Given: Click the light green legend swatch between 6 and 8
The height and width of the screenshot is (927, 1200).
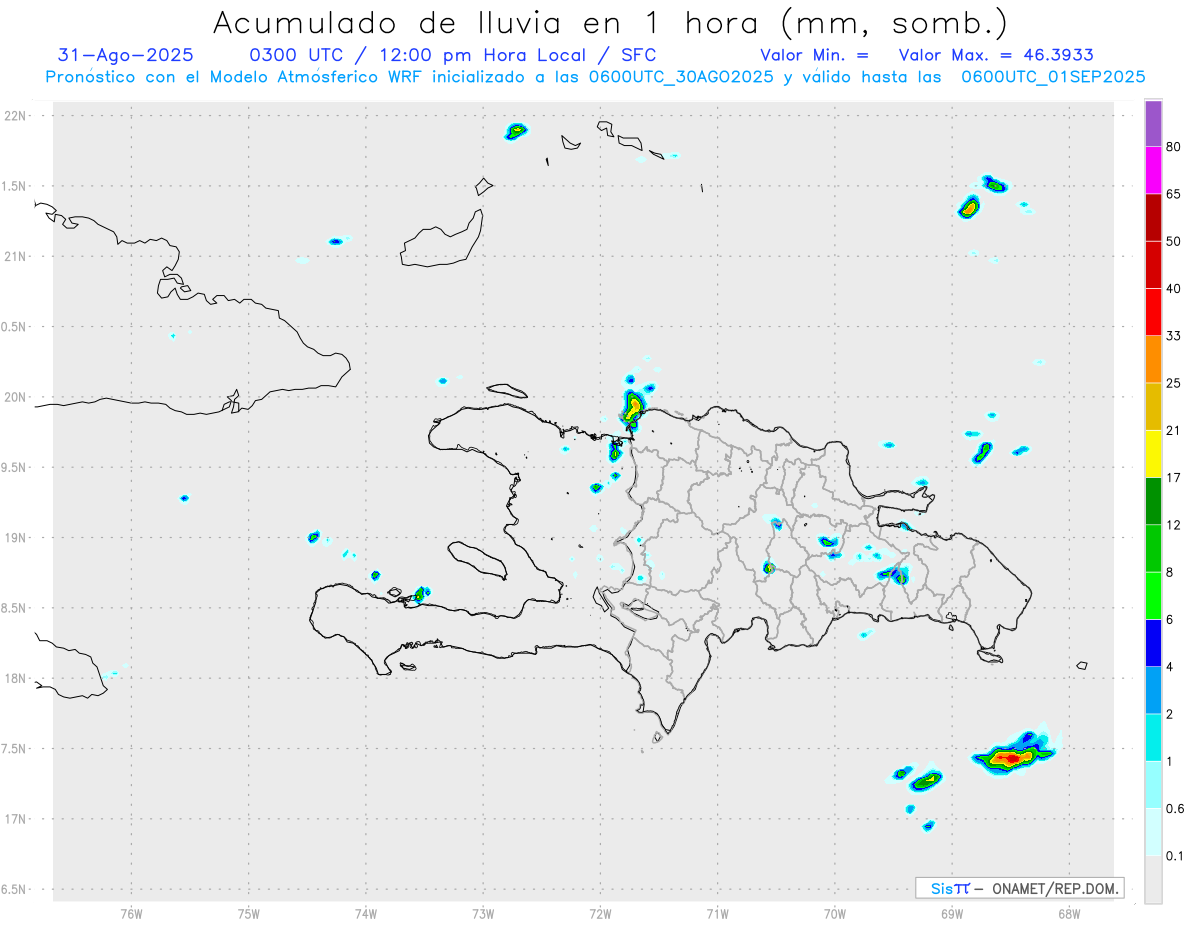Looking at the screenshot, I should click(x=1153, y=595).
